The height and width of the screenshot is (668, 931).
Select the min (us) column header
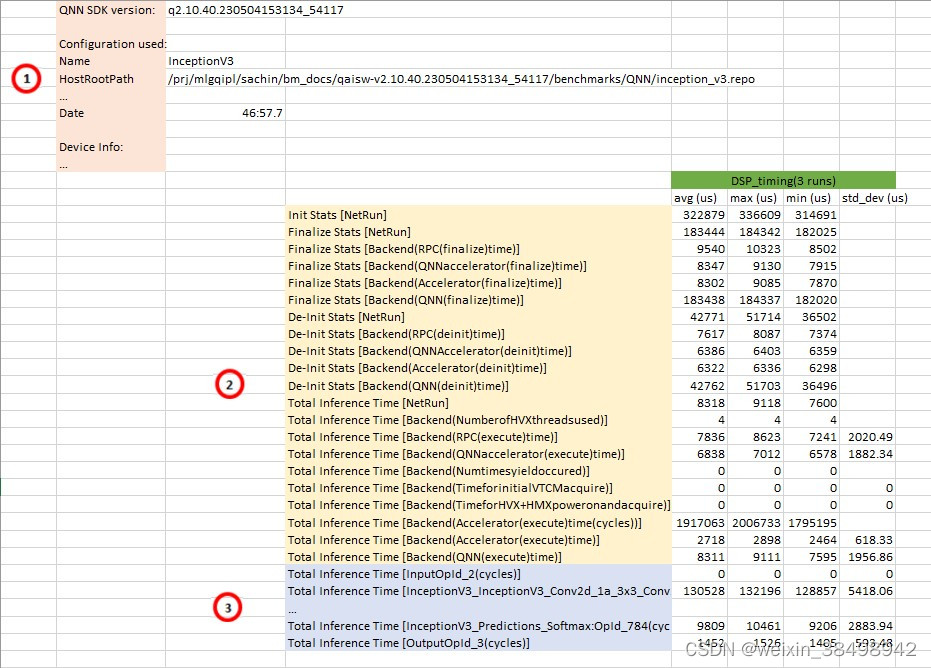pyautogui.click(x=808, y=197)
